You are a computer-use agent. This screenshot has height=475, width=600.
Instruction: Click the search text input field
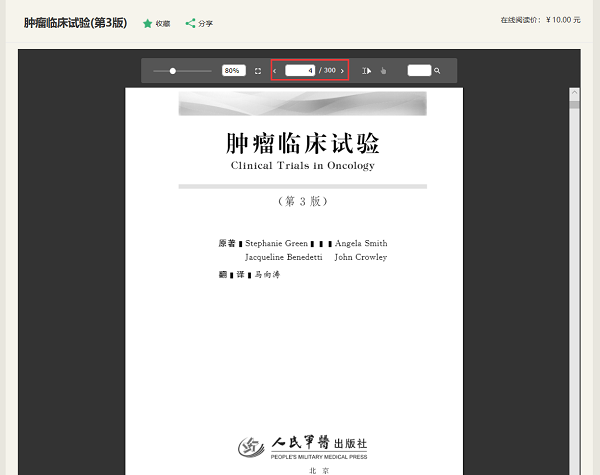point(419,71)
